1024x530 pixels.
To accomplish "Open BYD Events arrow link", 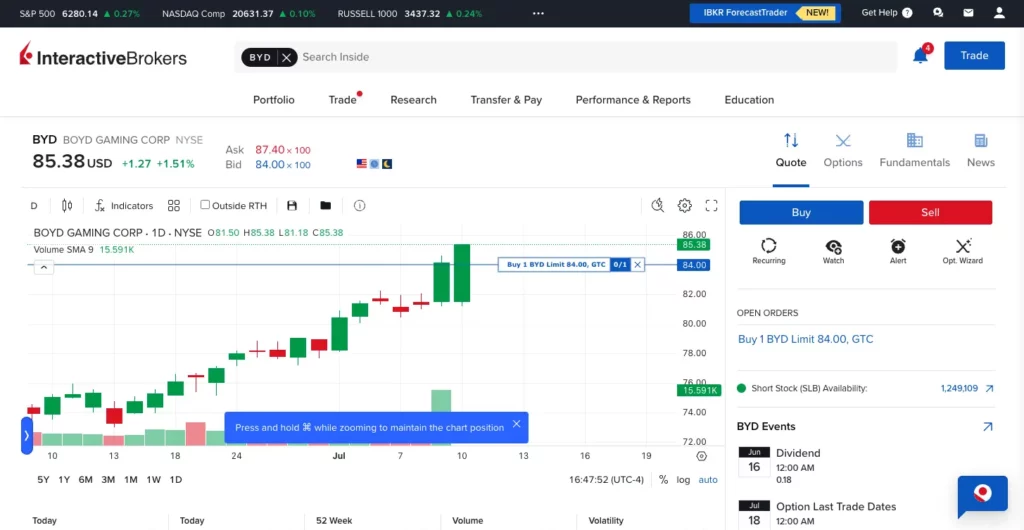I will tap(987, 427).
